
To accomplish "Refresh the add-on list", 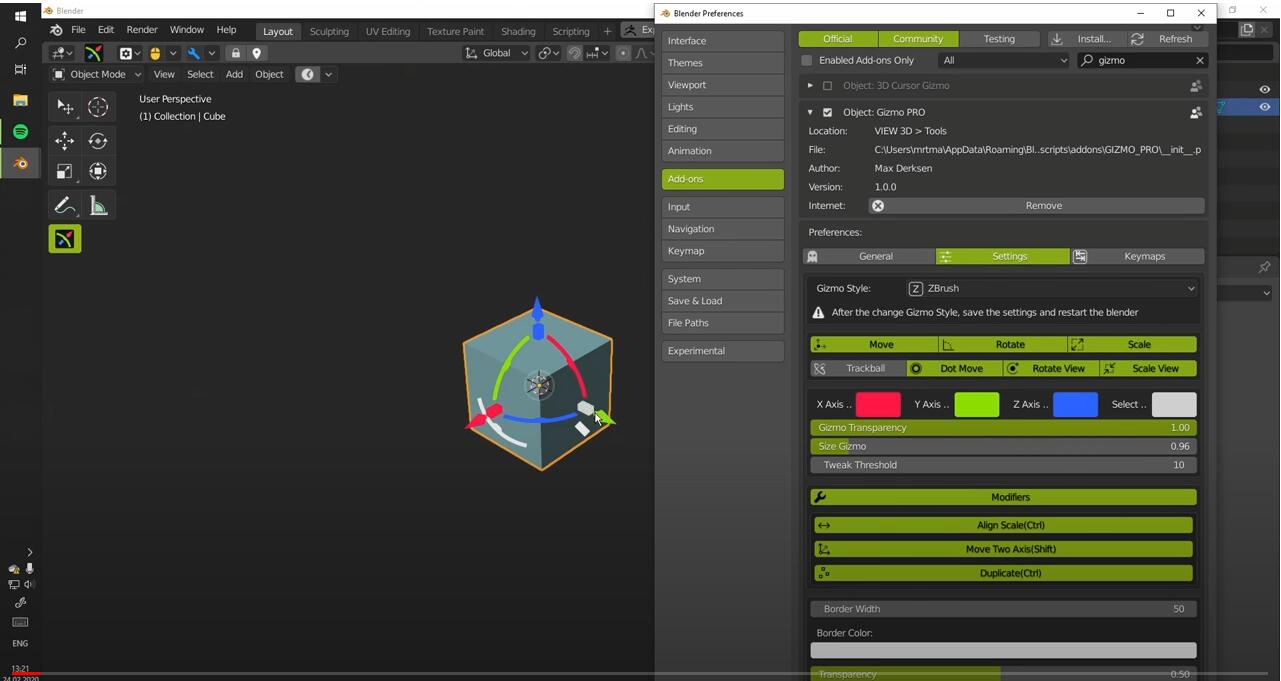I will [1167, 39].
